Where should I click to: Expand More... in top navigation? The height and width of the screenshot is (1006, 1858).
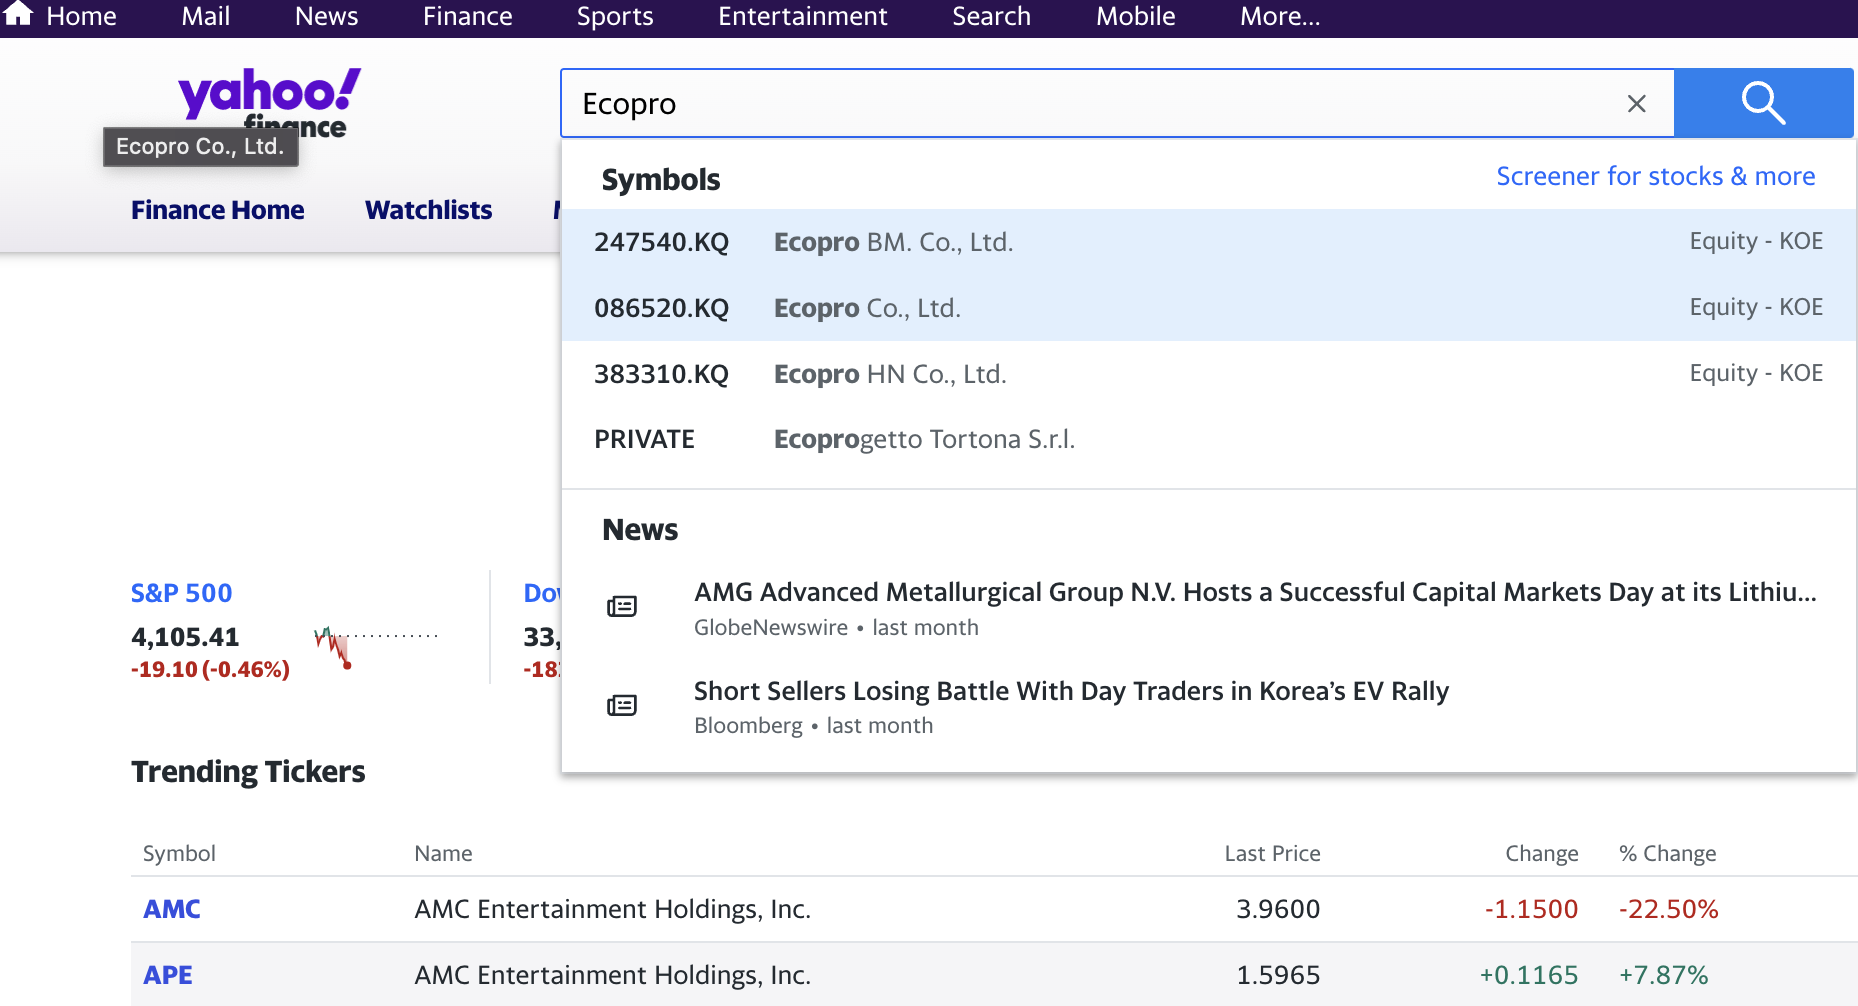pyautogui.click(x=1280, y=17)
